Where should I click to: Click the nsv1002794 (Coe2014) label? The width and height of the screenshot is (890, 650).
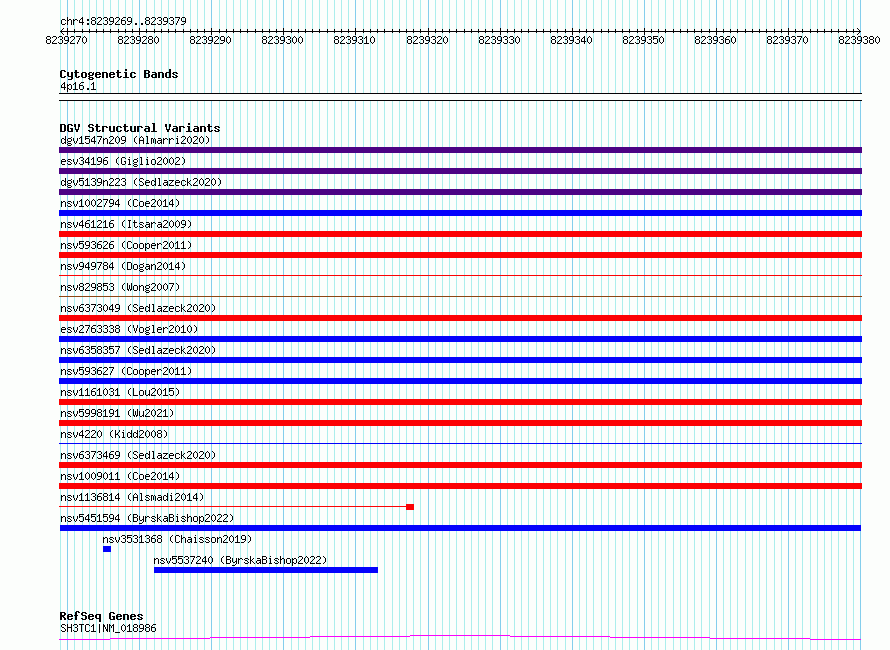[x=120, y=203]
